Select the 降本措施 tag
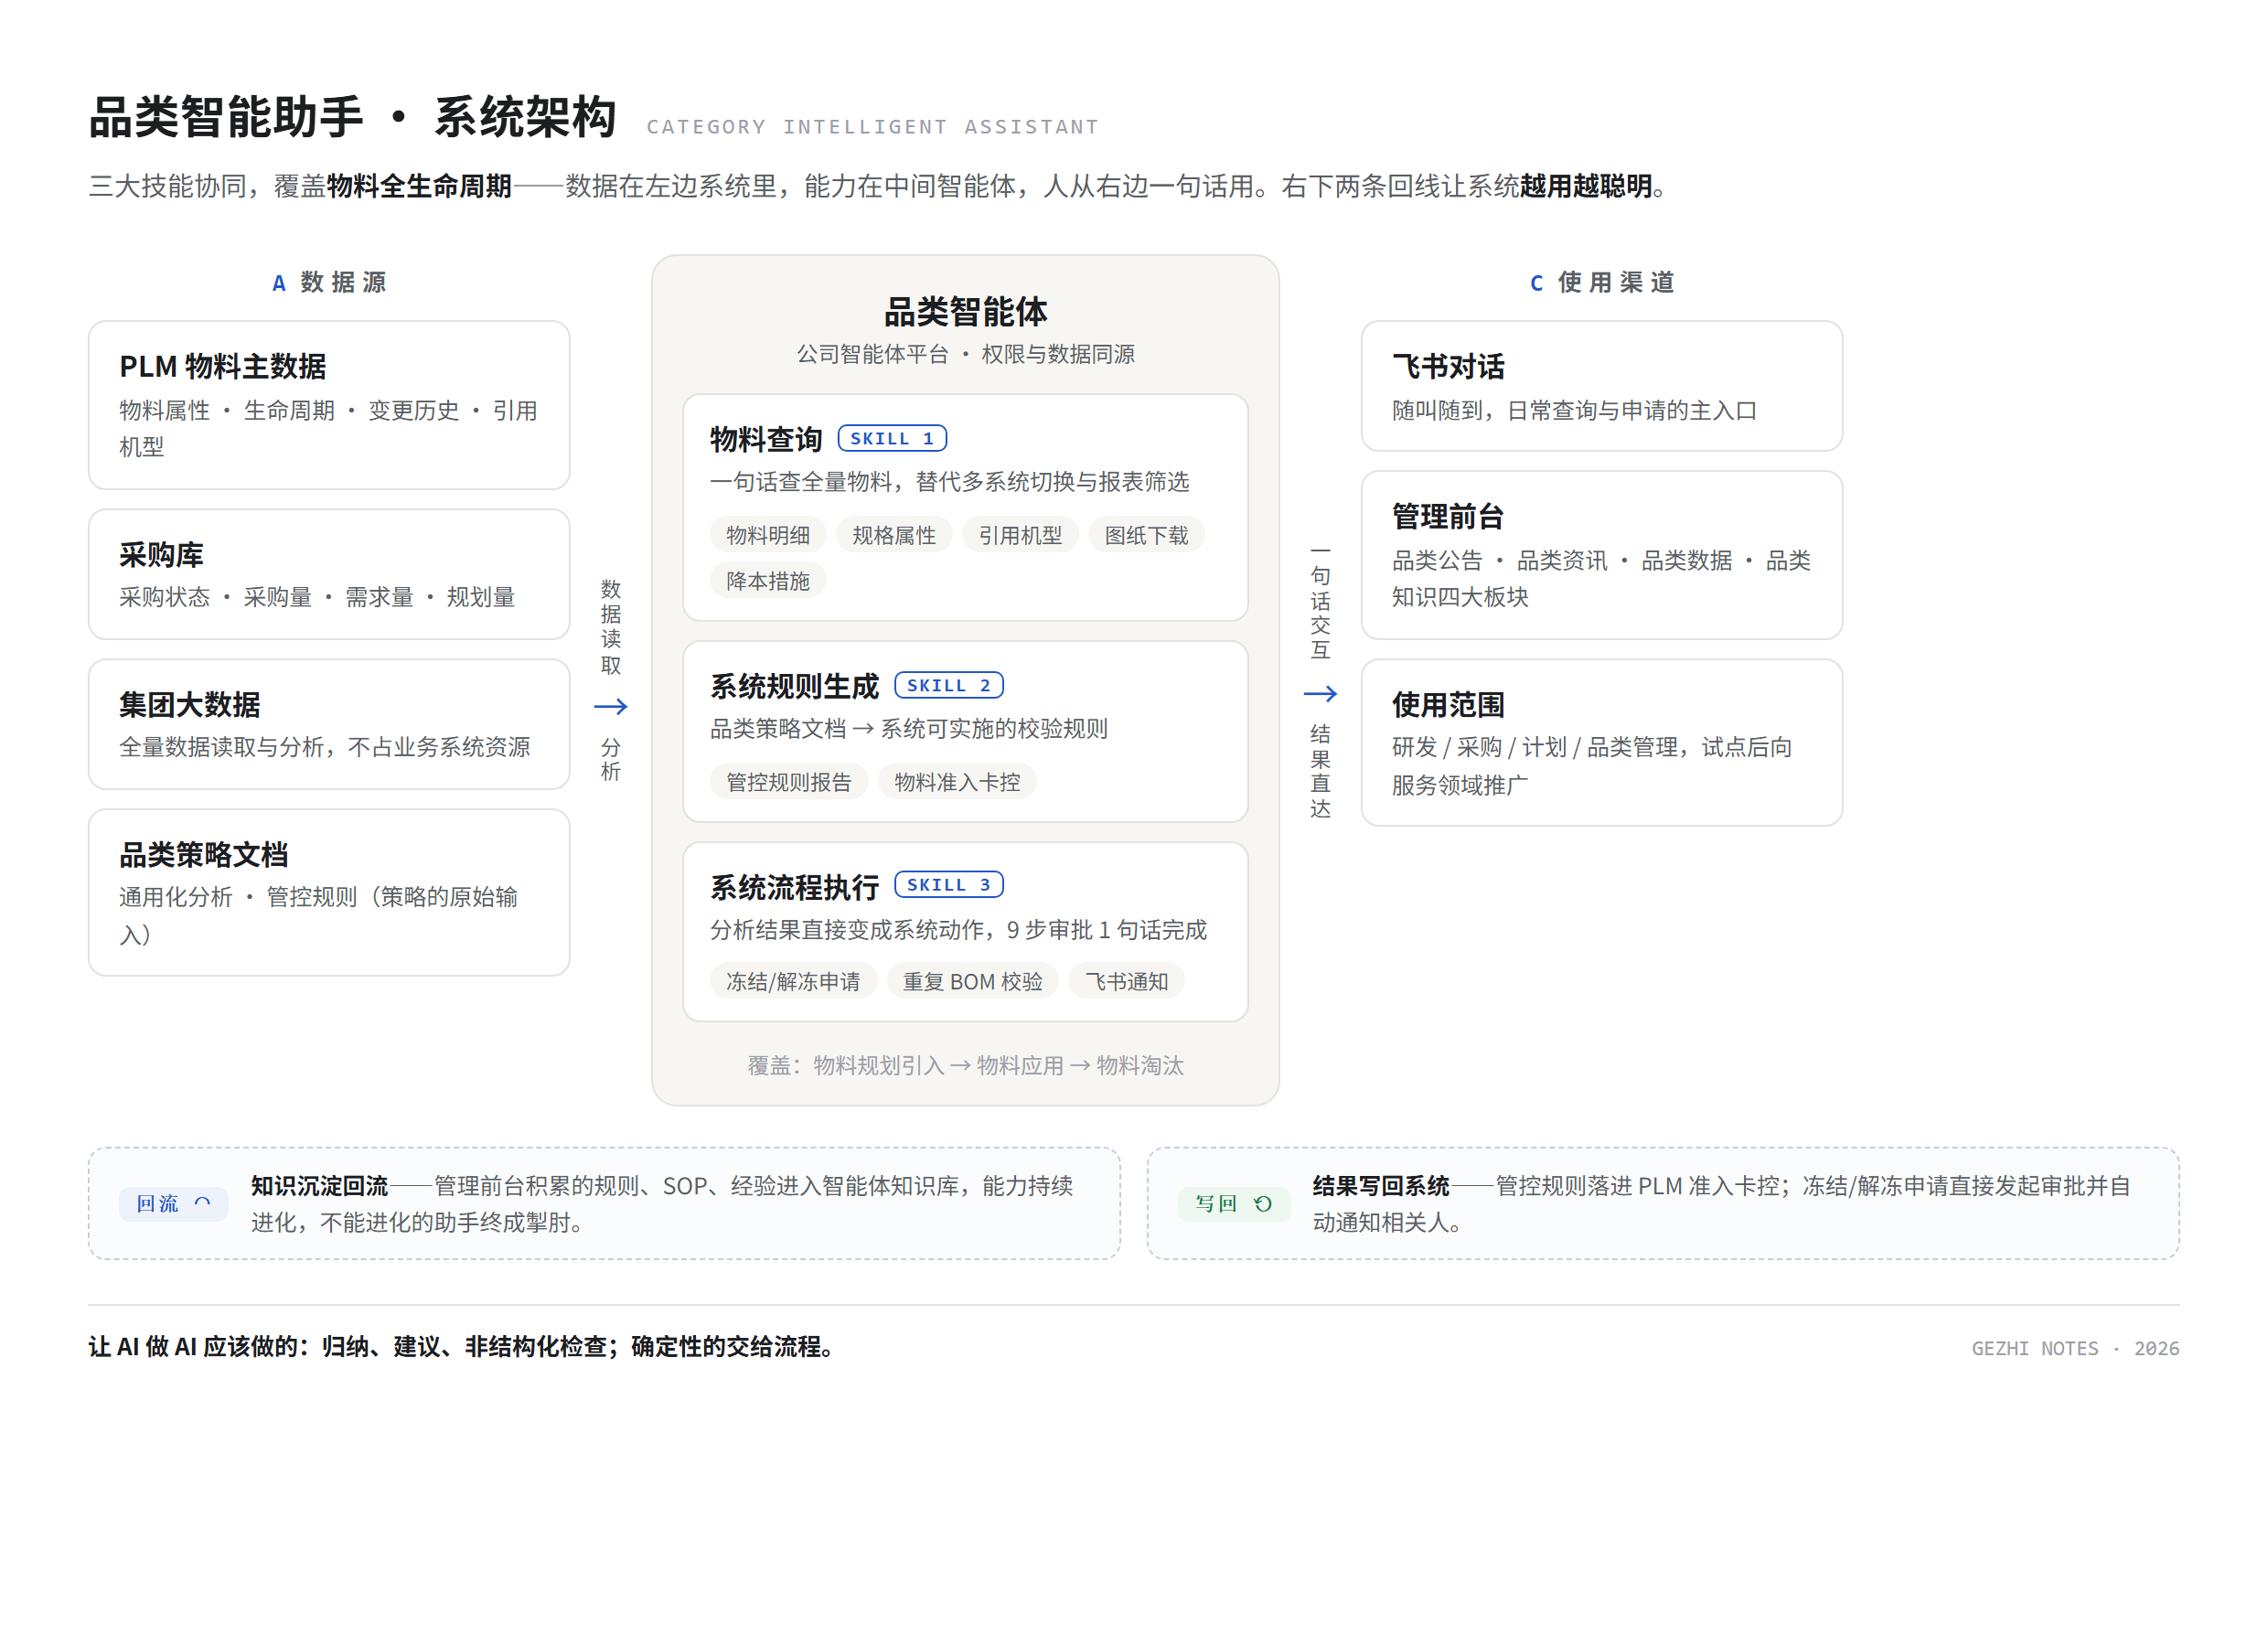 click(767, 581)
